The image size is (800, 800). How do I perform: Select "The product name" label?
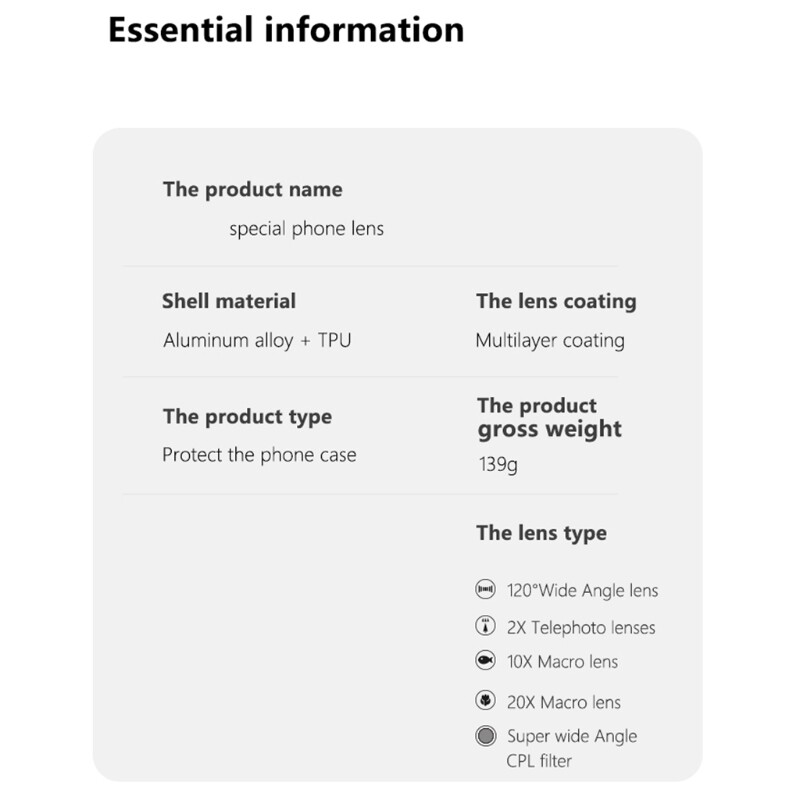[x=252, y=189]
